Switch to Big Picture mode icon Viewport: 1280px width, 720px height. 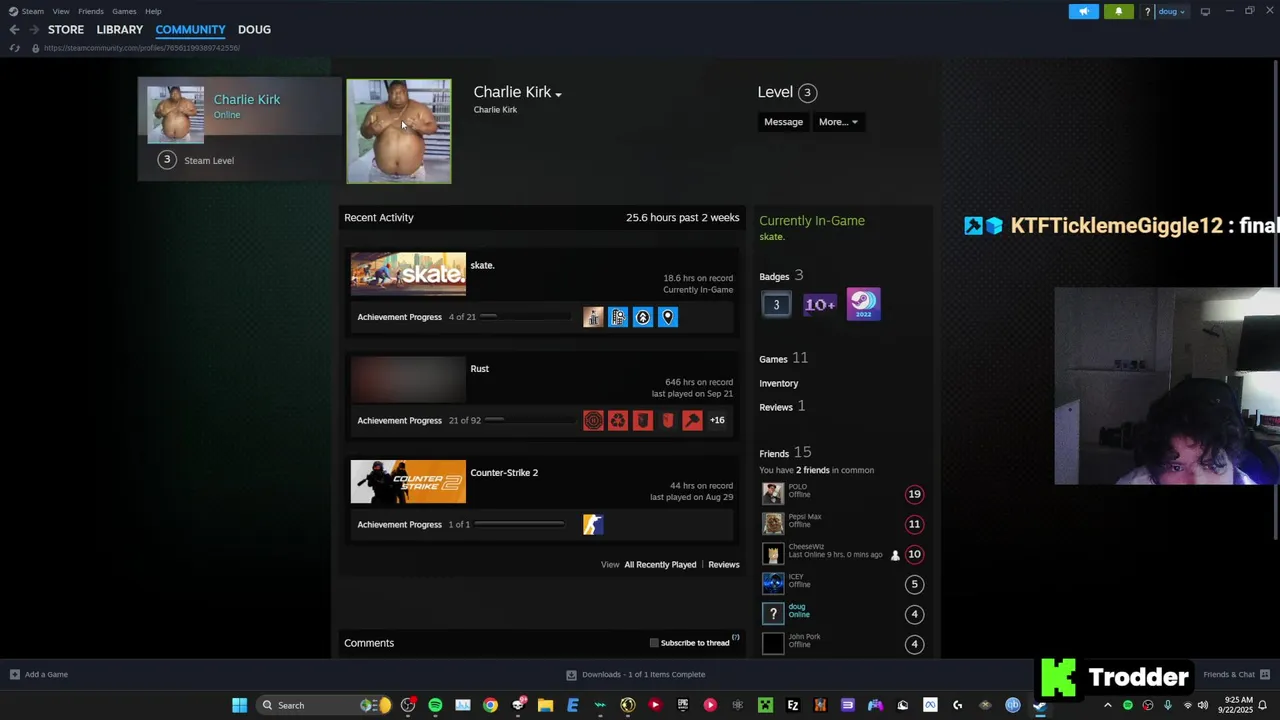click(1205, 11)
